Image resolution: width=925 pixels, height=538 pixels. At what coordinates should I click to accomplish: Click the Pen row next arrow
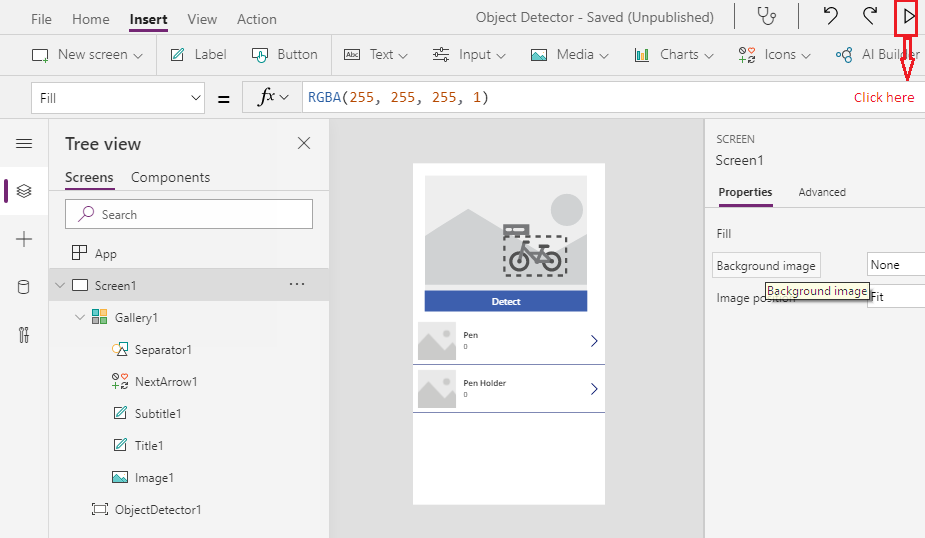[594, 341]
